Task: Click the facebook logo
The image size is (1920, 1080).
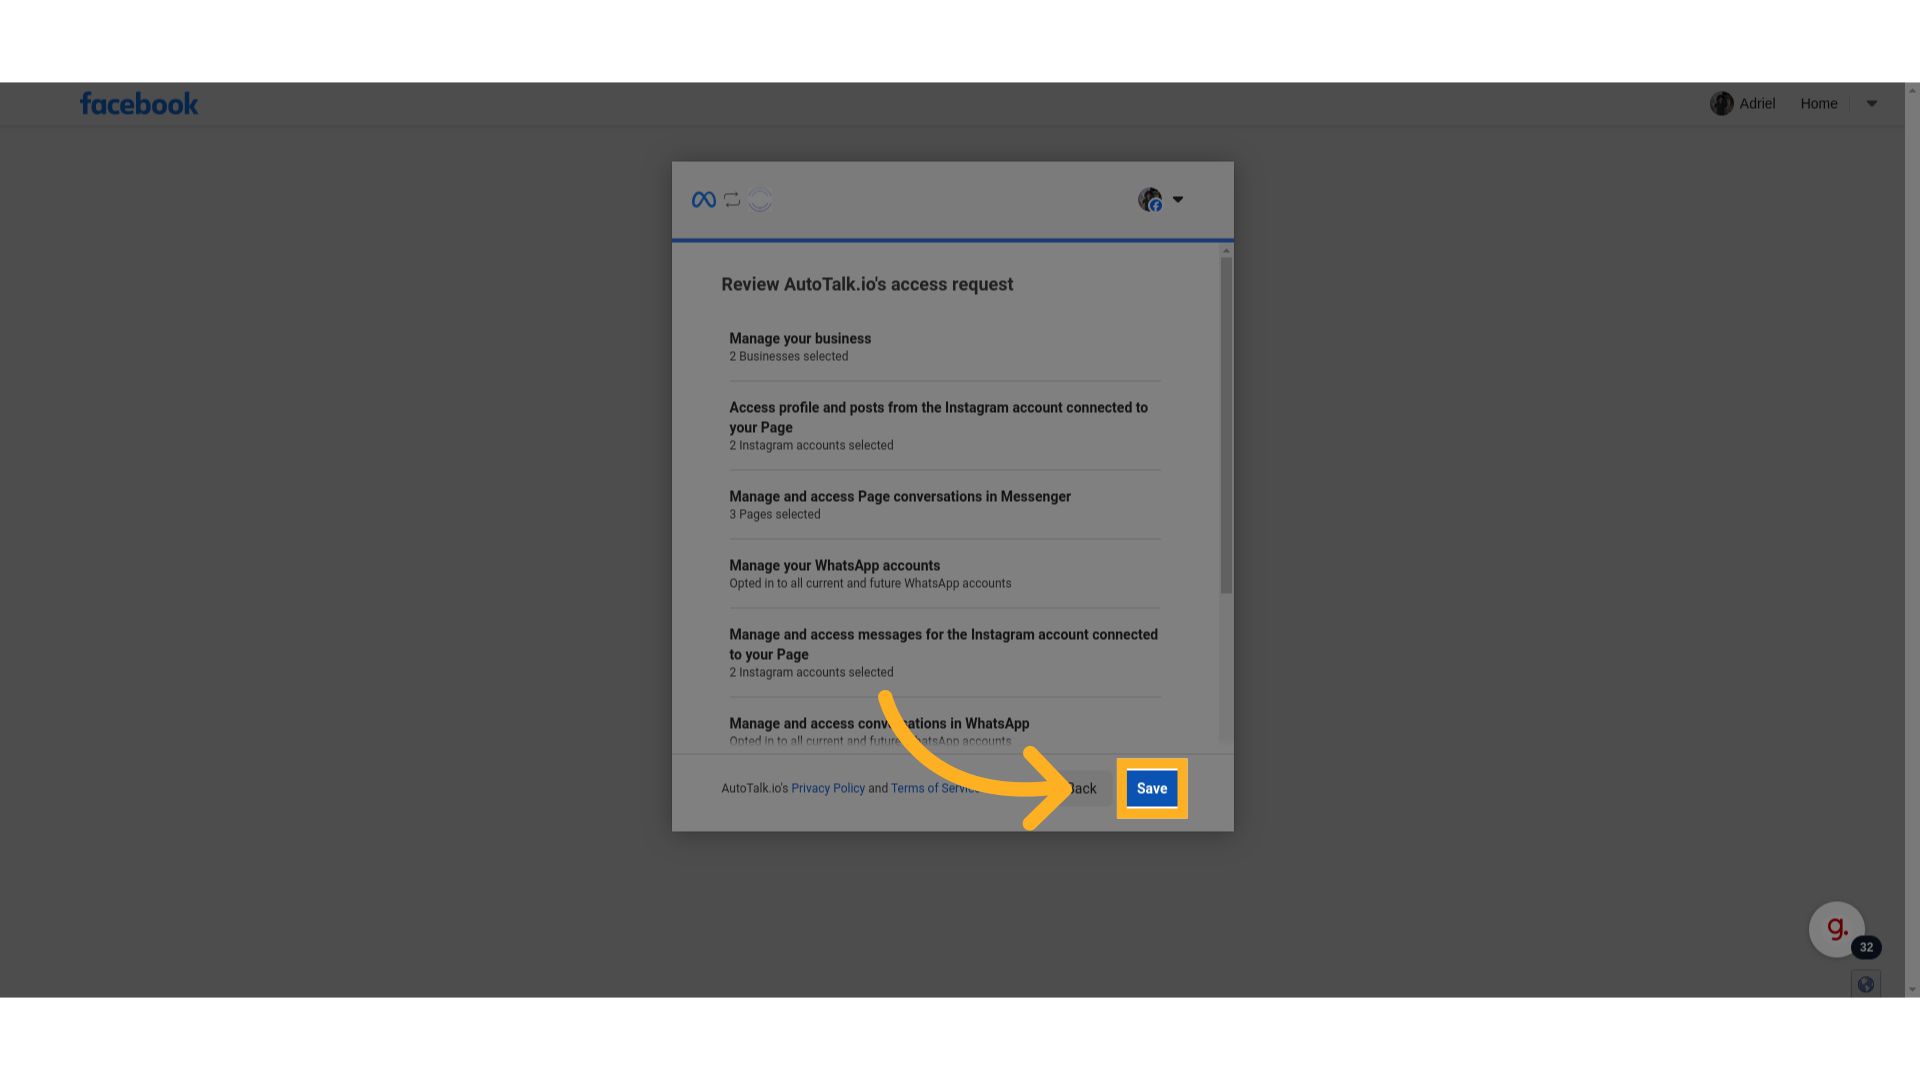Action: coord(139,104)
